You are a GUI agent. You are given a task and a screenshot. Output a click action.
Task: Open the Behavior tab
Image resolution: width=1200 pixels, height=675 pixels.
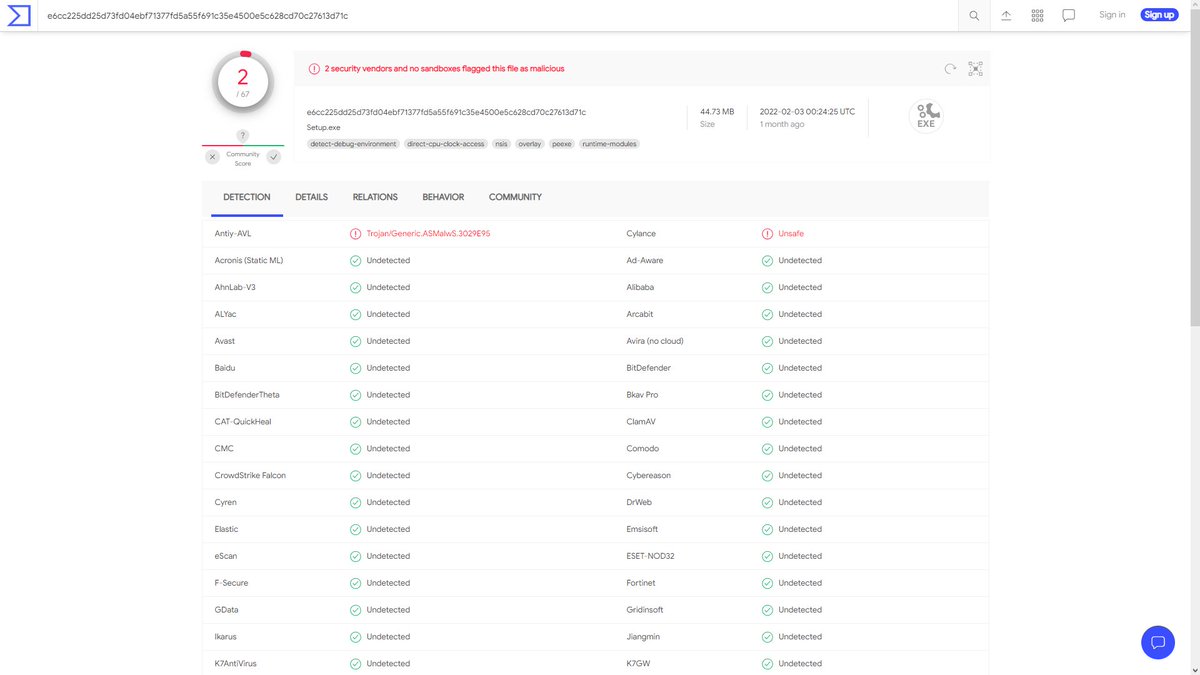click(x=443, y=197)
